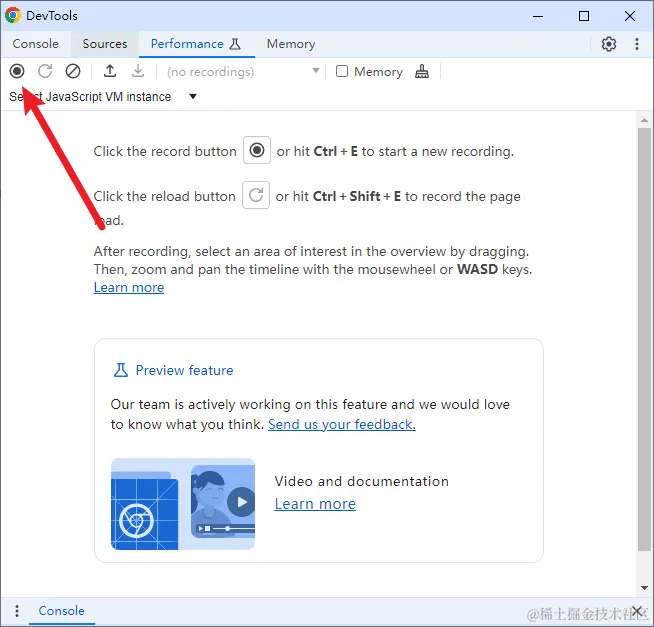Open DevTools settings gear
This screenshot has height=627, width=654.
click(609, 44)
